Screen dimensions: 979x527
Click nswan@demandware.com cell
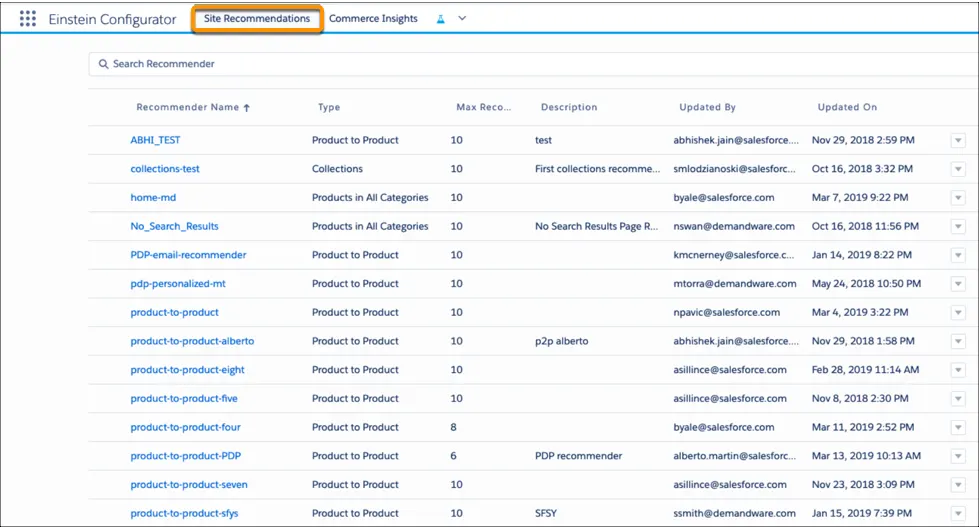coord(734,226)
